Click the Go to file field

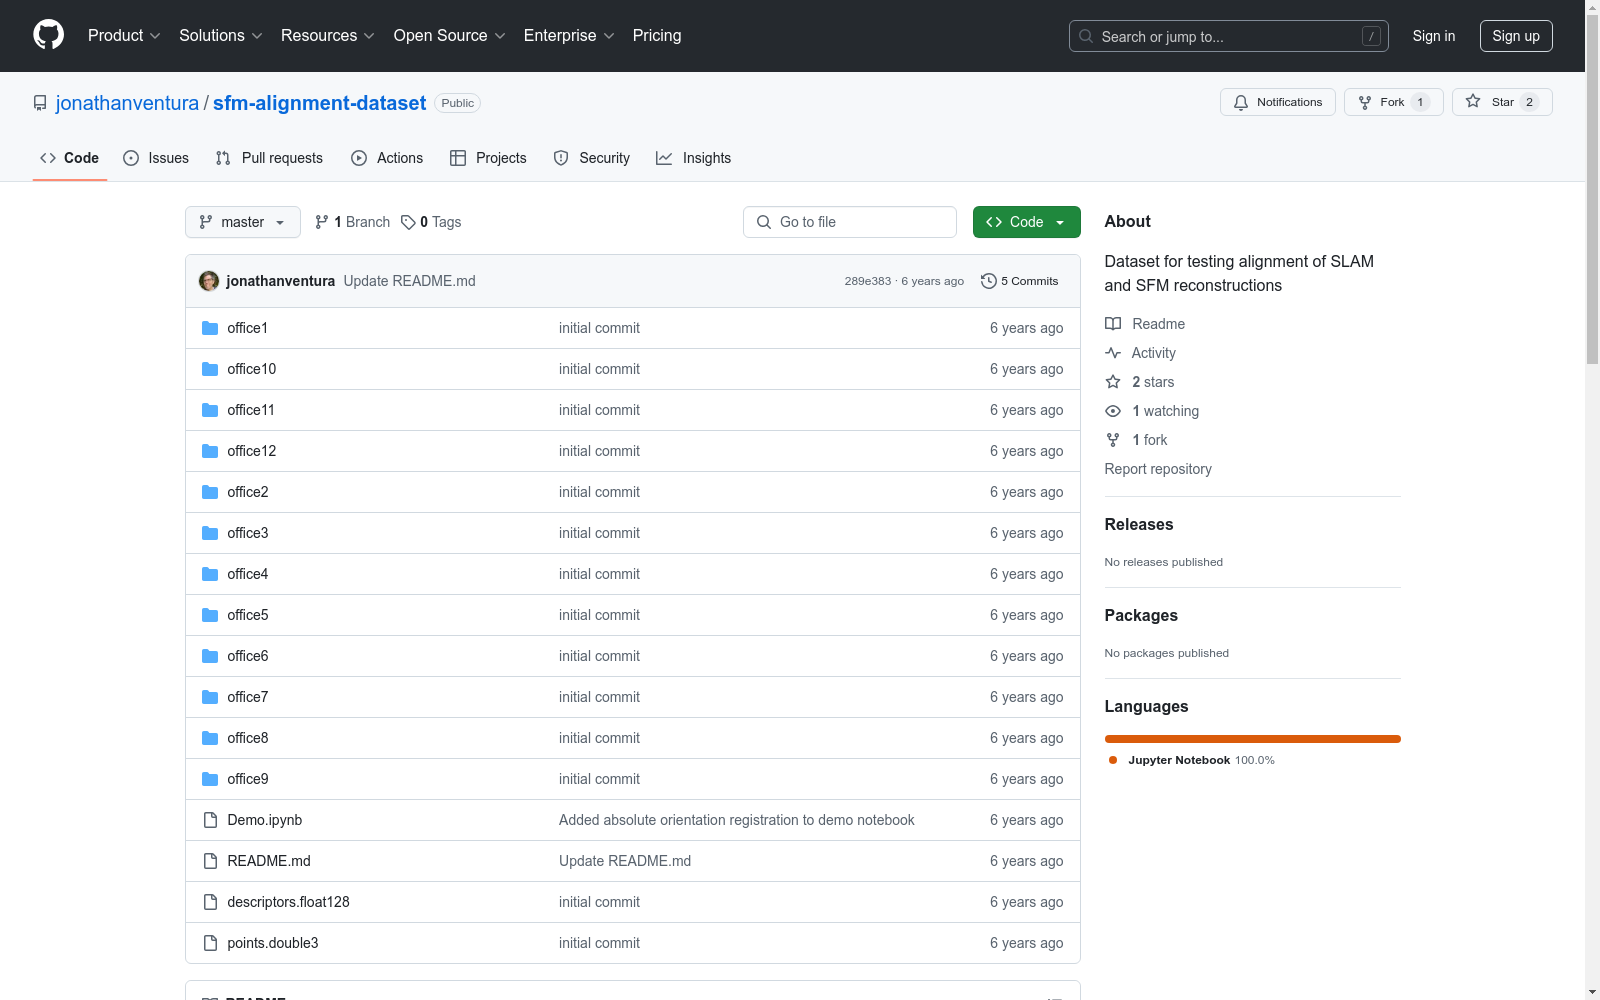(850, 222)
